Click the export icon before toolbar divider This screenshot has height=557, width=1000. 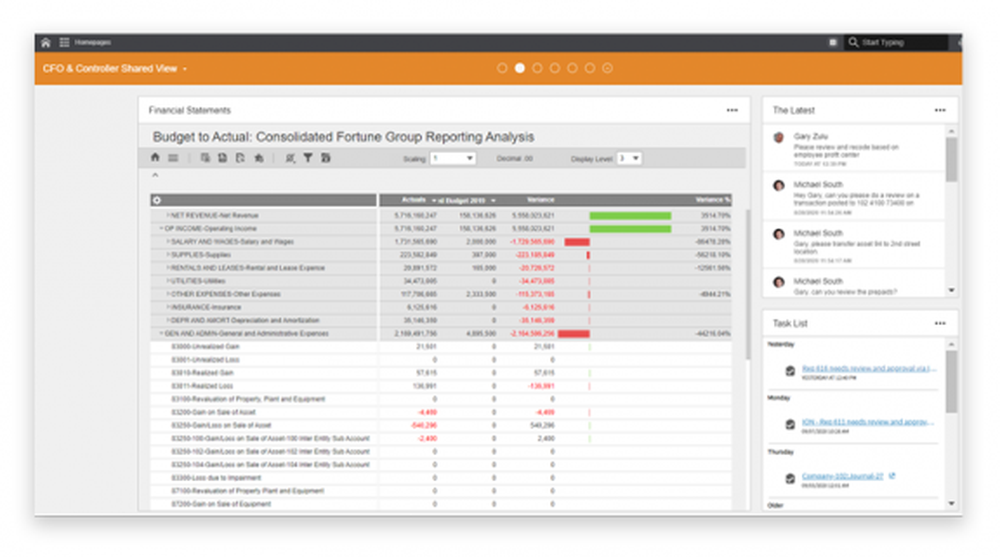click(258, 158)
